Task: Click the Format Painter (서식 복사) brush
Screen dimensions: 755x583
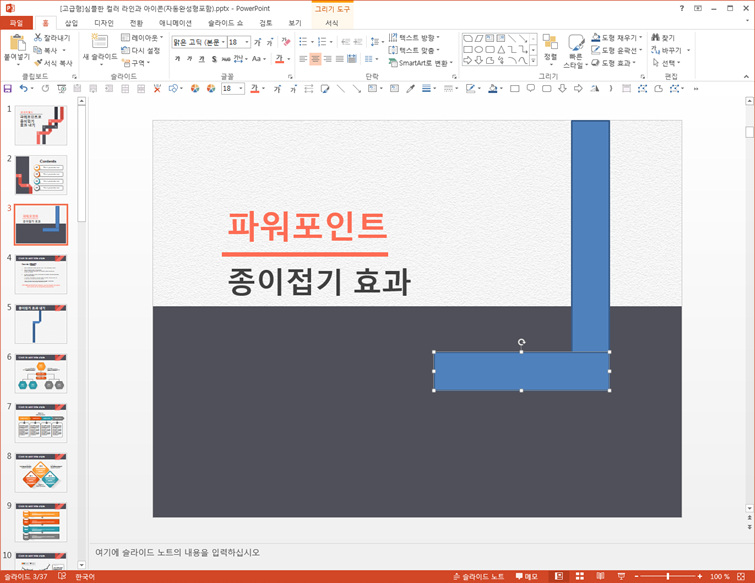Action: (53, 63)
